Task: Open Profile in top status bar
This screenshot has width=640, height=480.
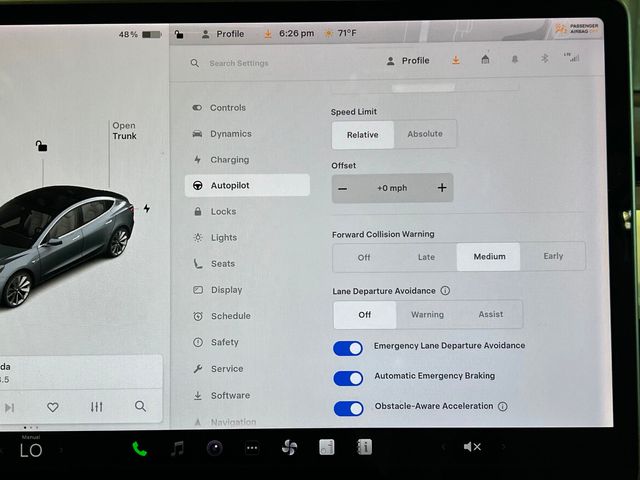Action: [223, 34]
